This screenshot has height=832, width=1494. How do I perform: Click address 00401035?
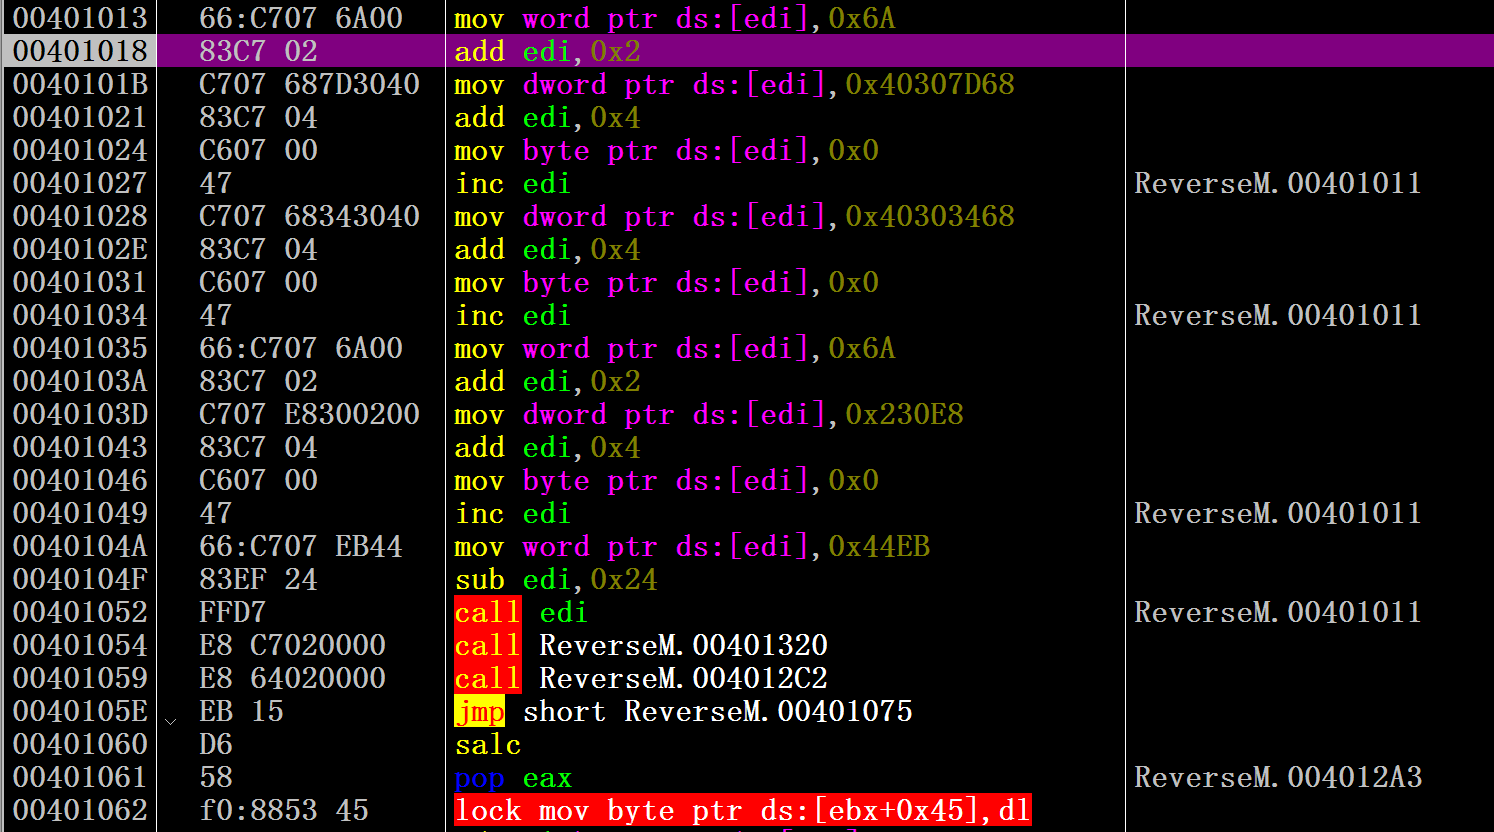[x=80, y=348]
